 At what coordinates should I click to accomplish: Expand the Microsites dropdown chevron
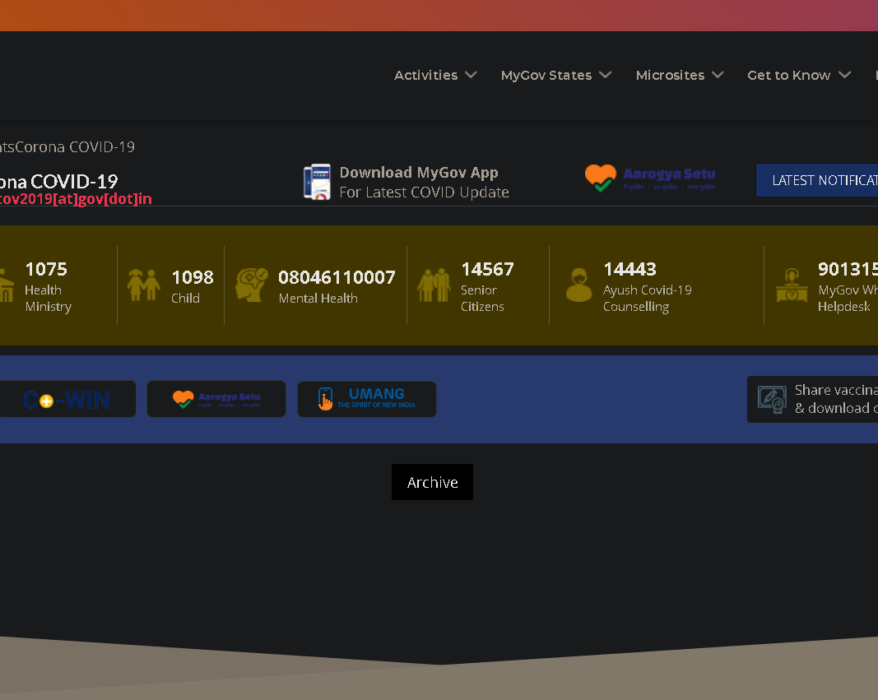[x=718, y=74]
